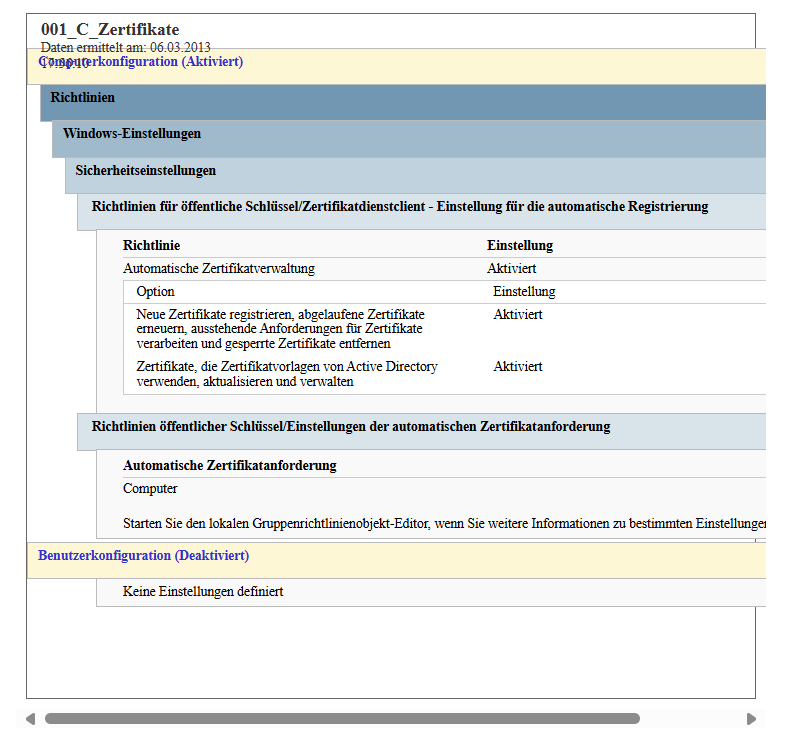Click the bold Einstellung column header
The width and height of the screenshot is (793, 739).
pyautogui.click(x=520, y=245)
